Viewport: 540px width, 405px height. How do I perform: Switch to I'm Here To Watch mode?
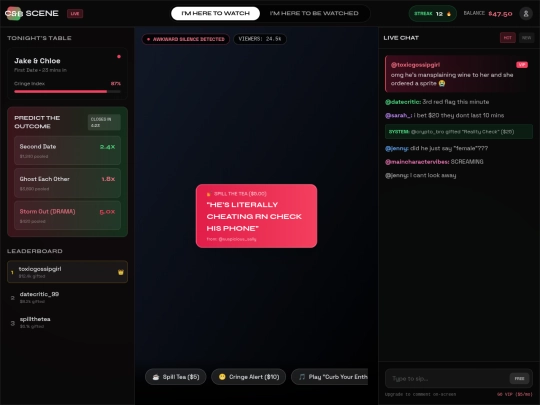215,13
